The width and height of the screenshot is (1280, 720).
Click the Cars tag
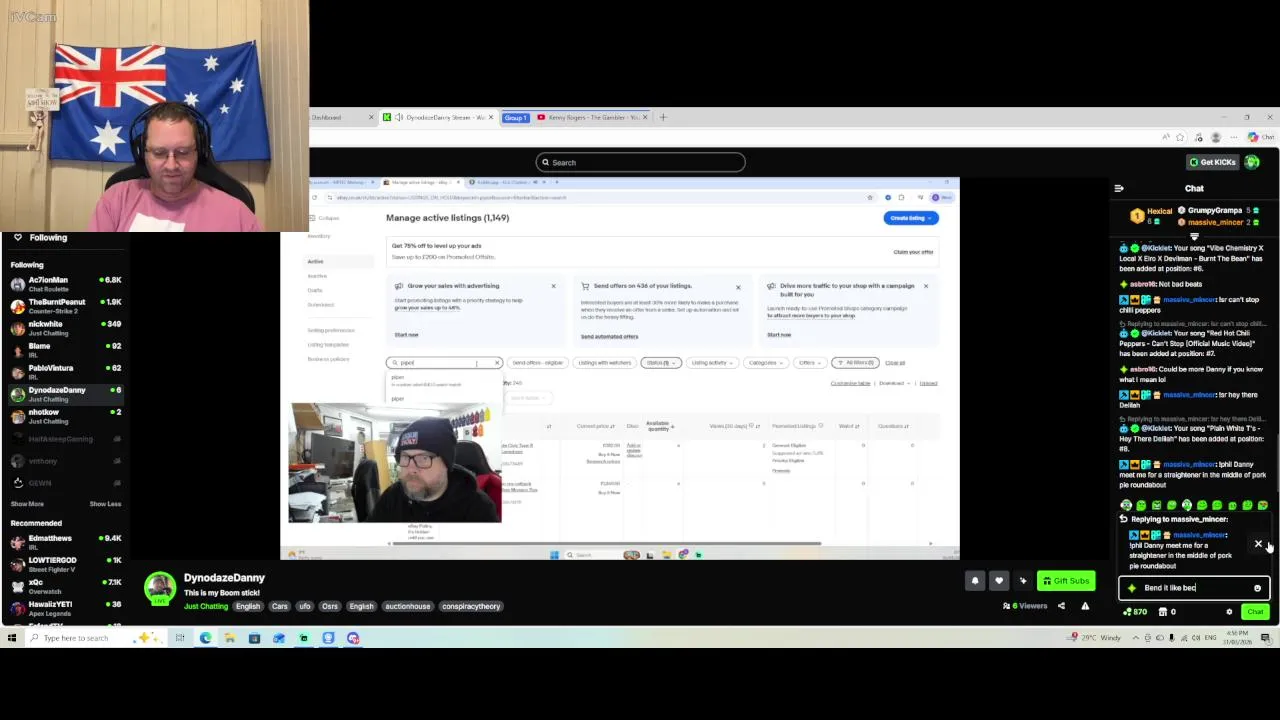pyautogui.click(x=279, y=606)
